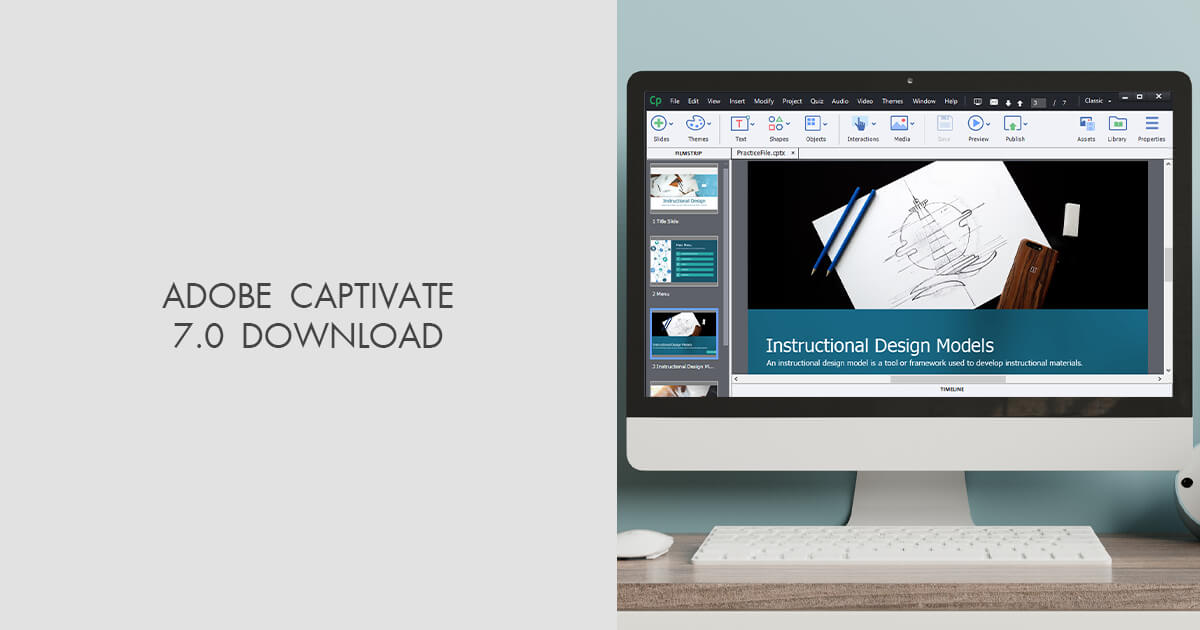Open the Quiz menu
This screenshot has width=1200, height=630.
pyautogui.click(x=815, y=100)
